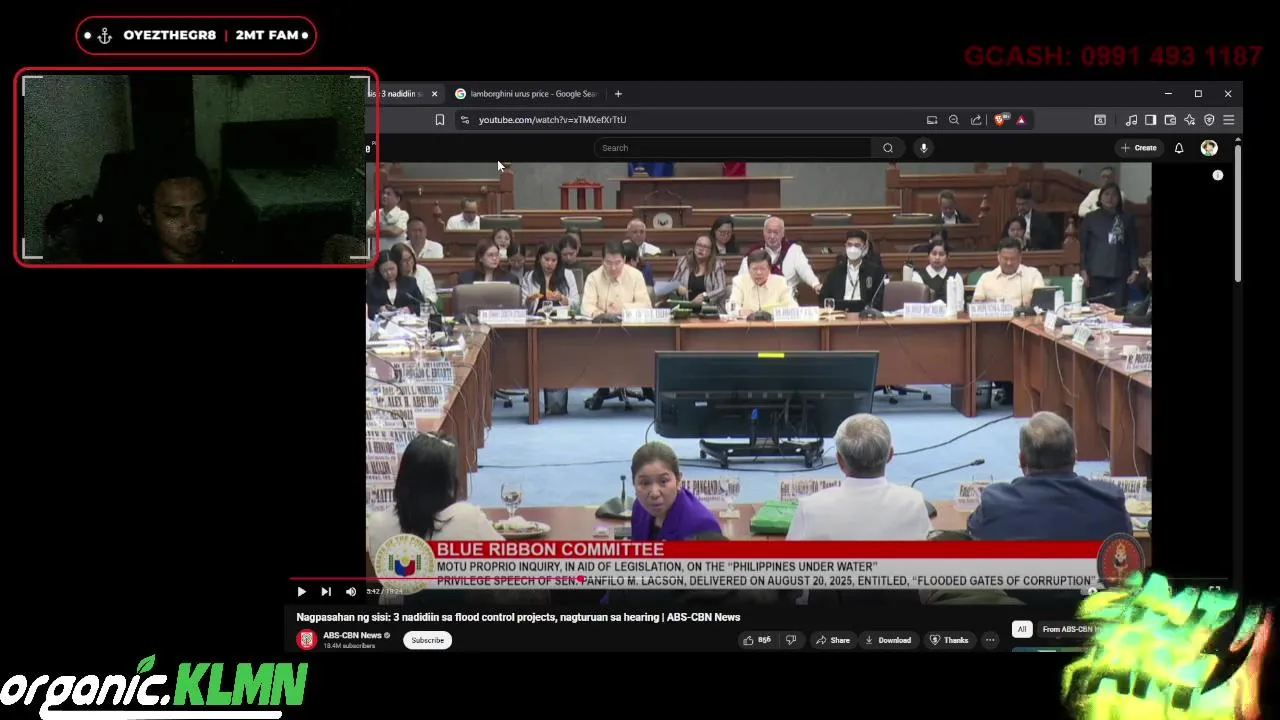Click the 18.4M subscribers text
Screen dimensions: 1280x720
(x=349, y=646)
